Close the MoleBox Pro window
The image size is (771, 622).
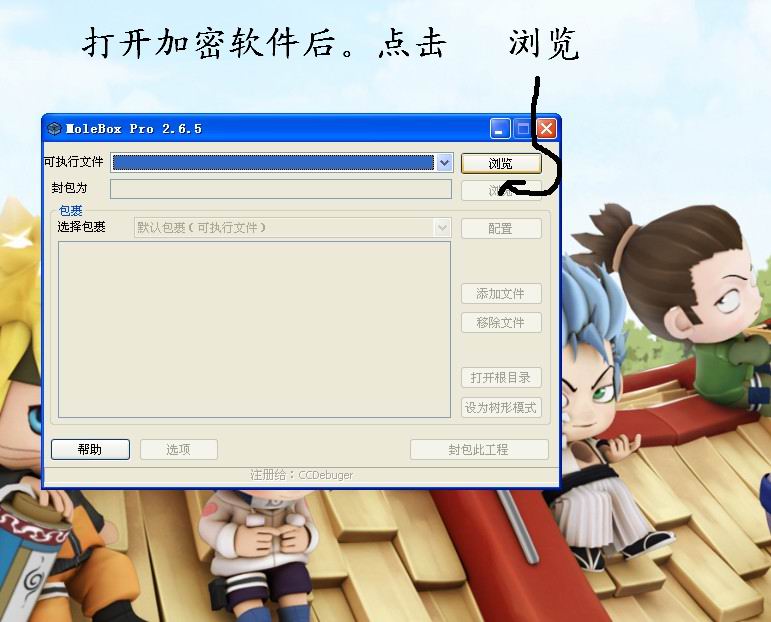[x=546, y=129]
